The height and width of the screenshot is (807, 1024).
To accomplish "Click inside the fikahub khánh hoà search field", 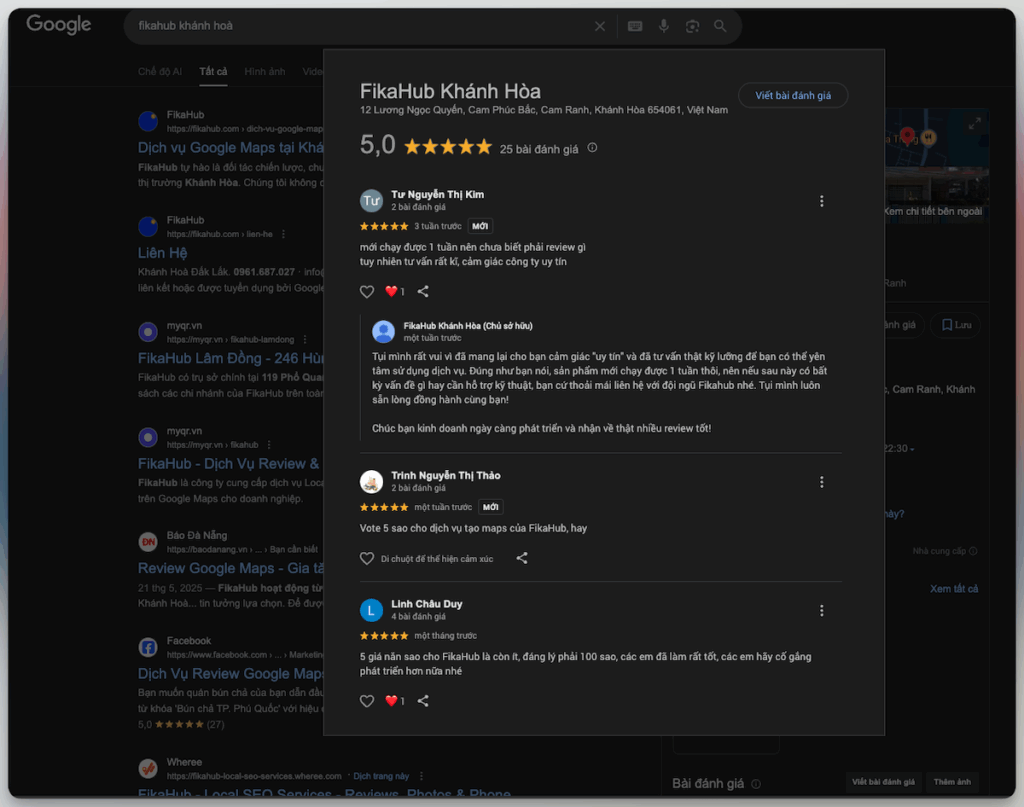I will (x=359, y=26).
